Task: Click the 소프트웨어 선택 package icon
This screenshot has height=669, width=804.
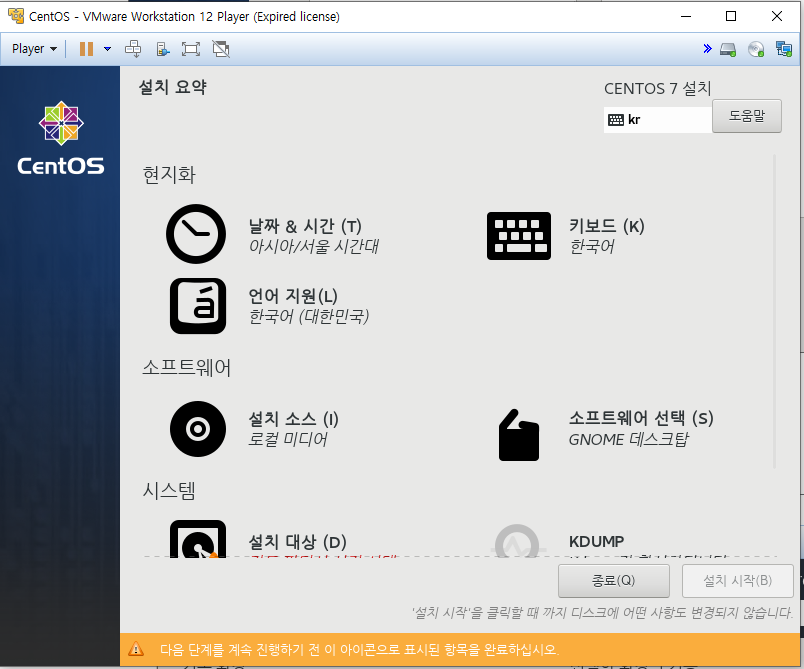Action: [519, 435]
